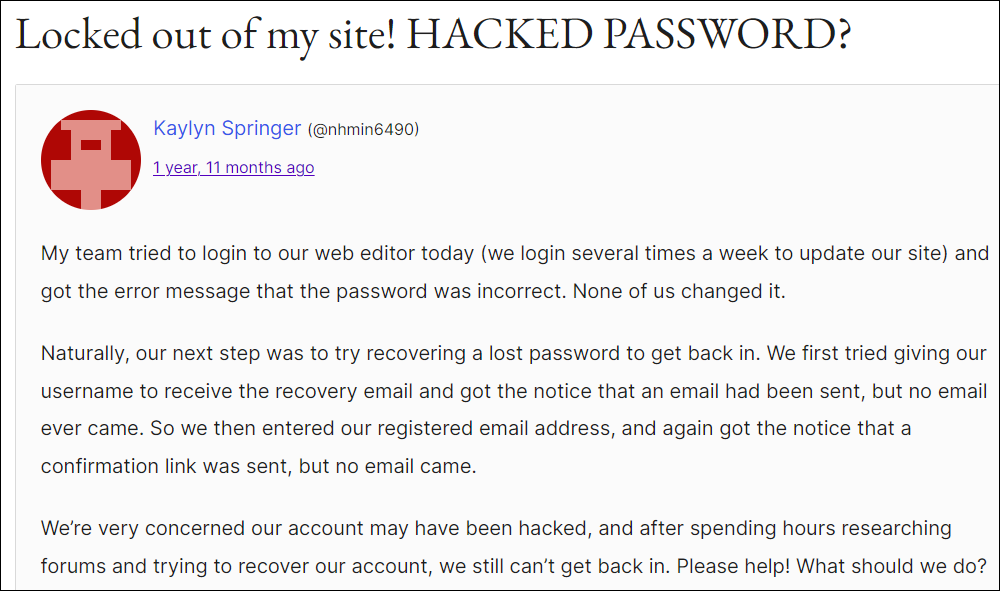Click the paragraph starting 'Naturally, our next step'
Image resolution: width=1000 pixels, height=591 pixels.
click(x=514, y=409)
